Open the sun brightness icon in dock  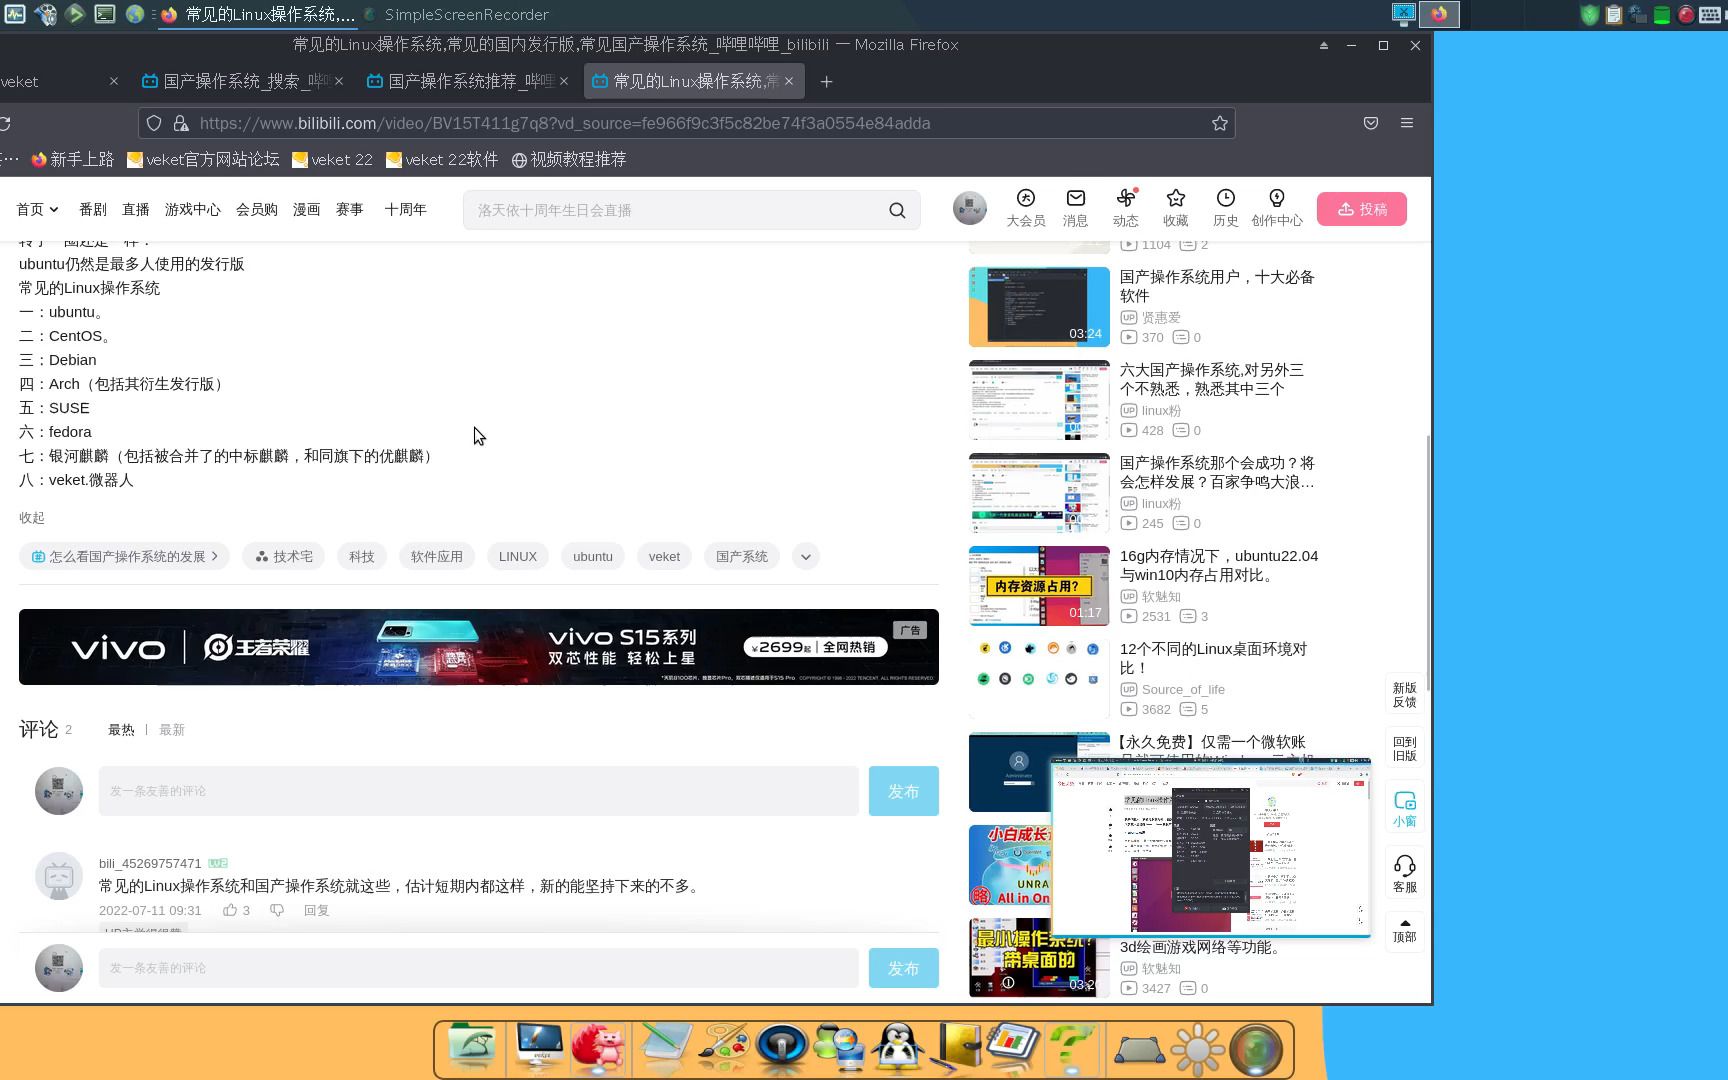tap(1197, 1049)
